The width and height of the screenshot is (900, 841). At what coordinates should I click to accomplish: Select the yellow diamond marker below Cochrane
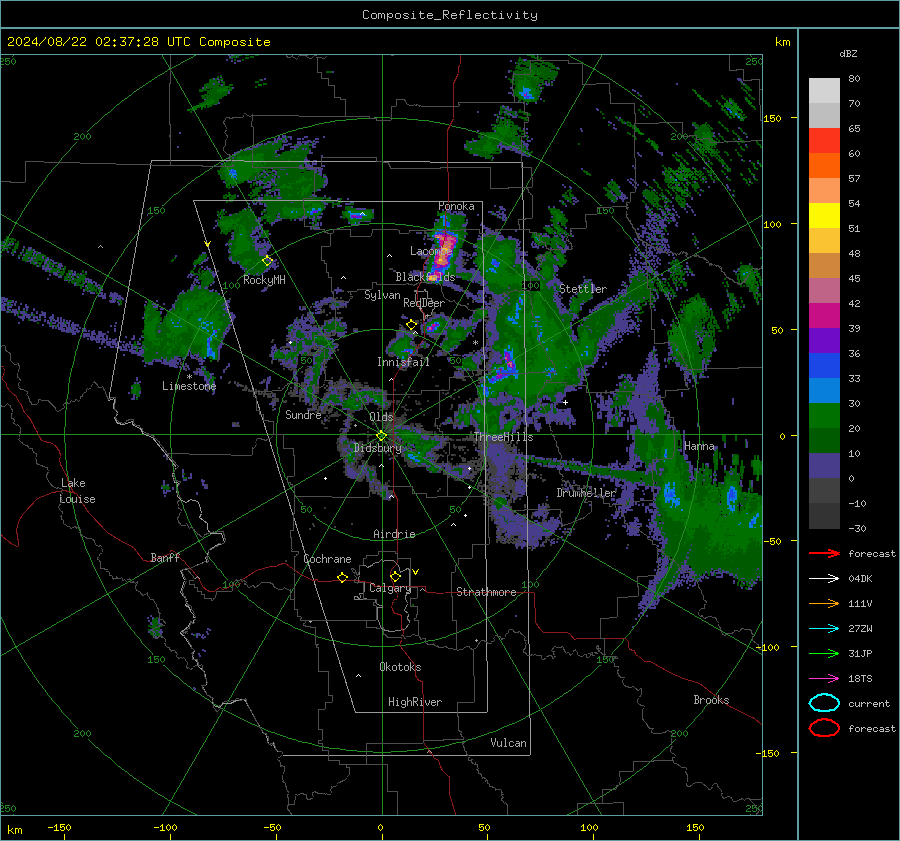coord(342,577)
